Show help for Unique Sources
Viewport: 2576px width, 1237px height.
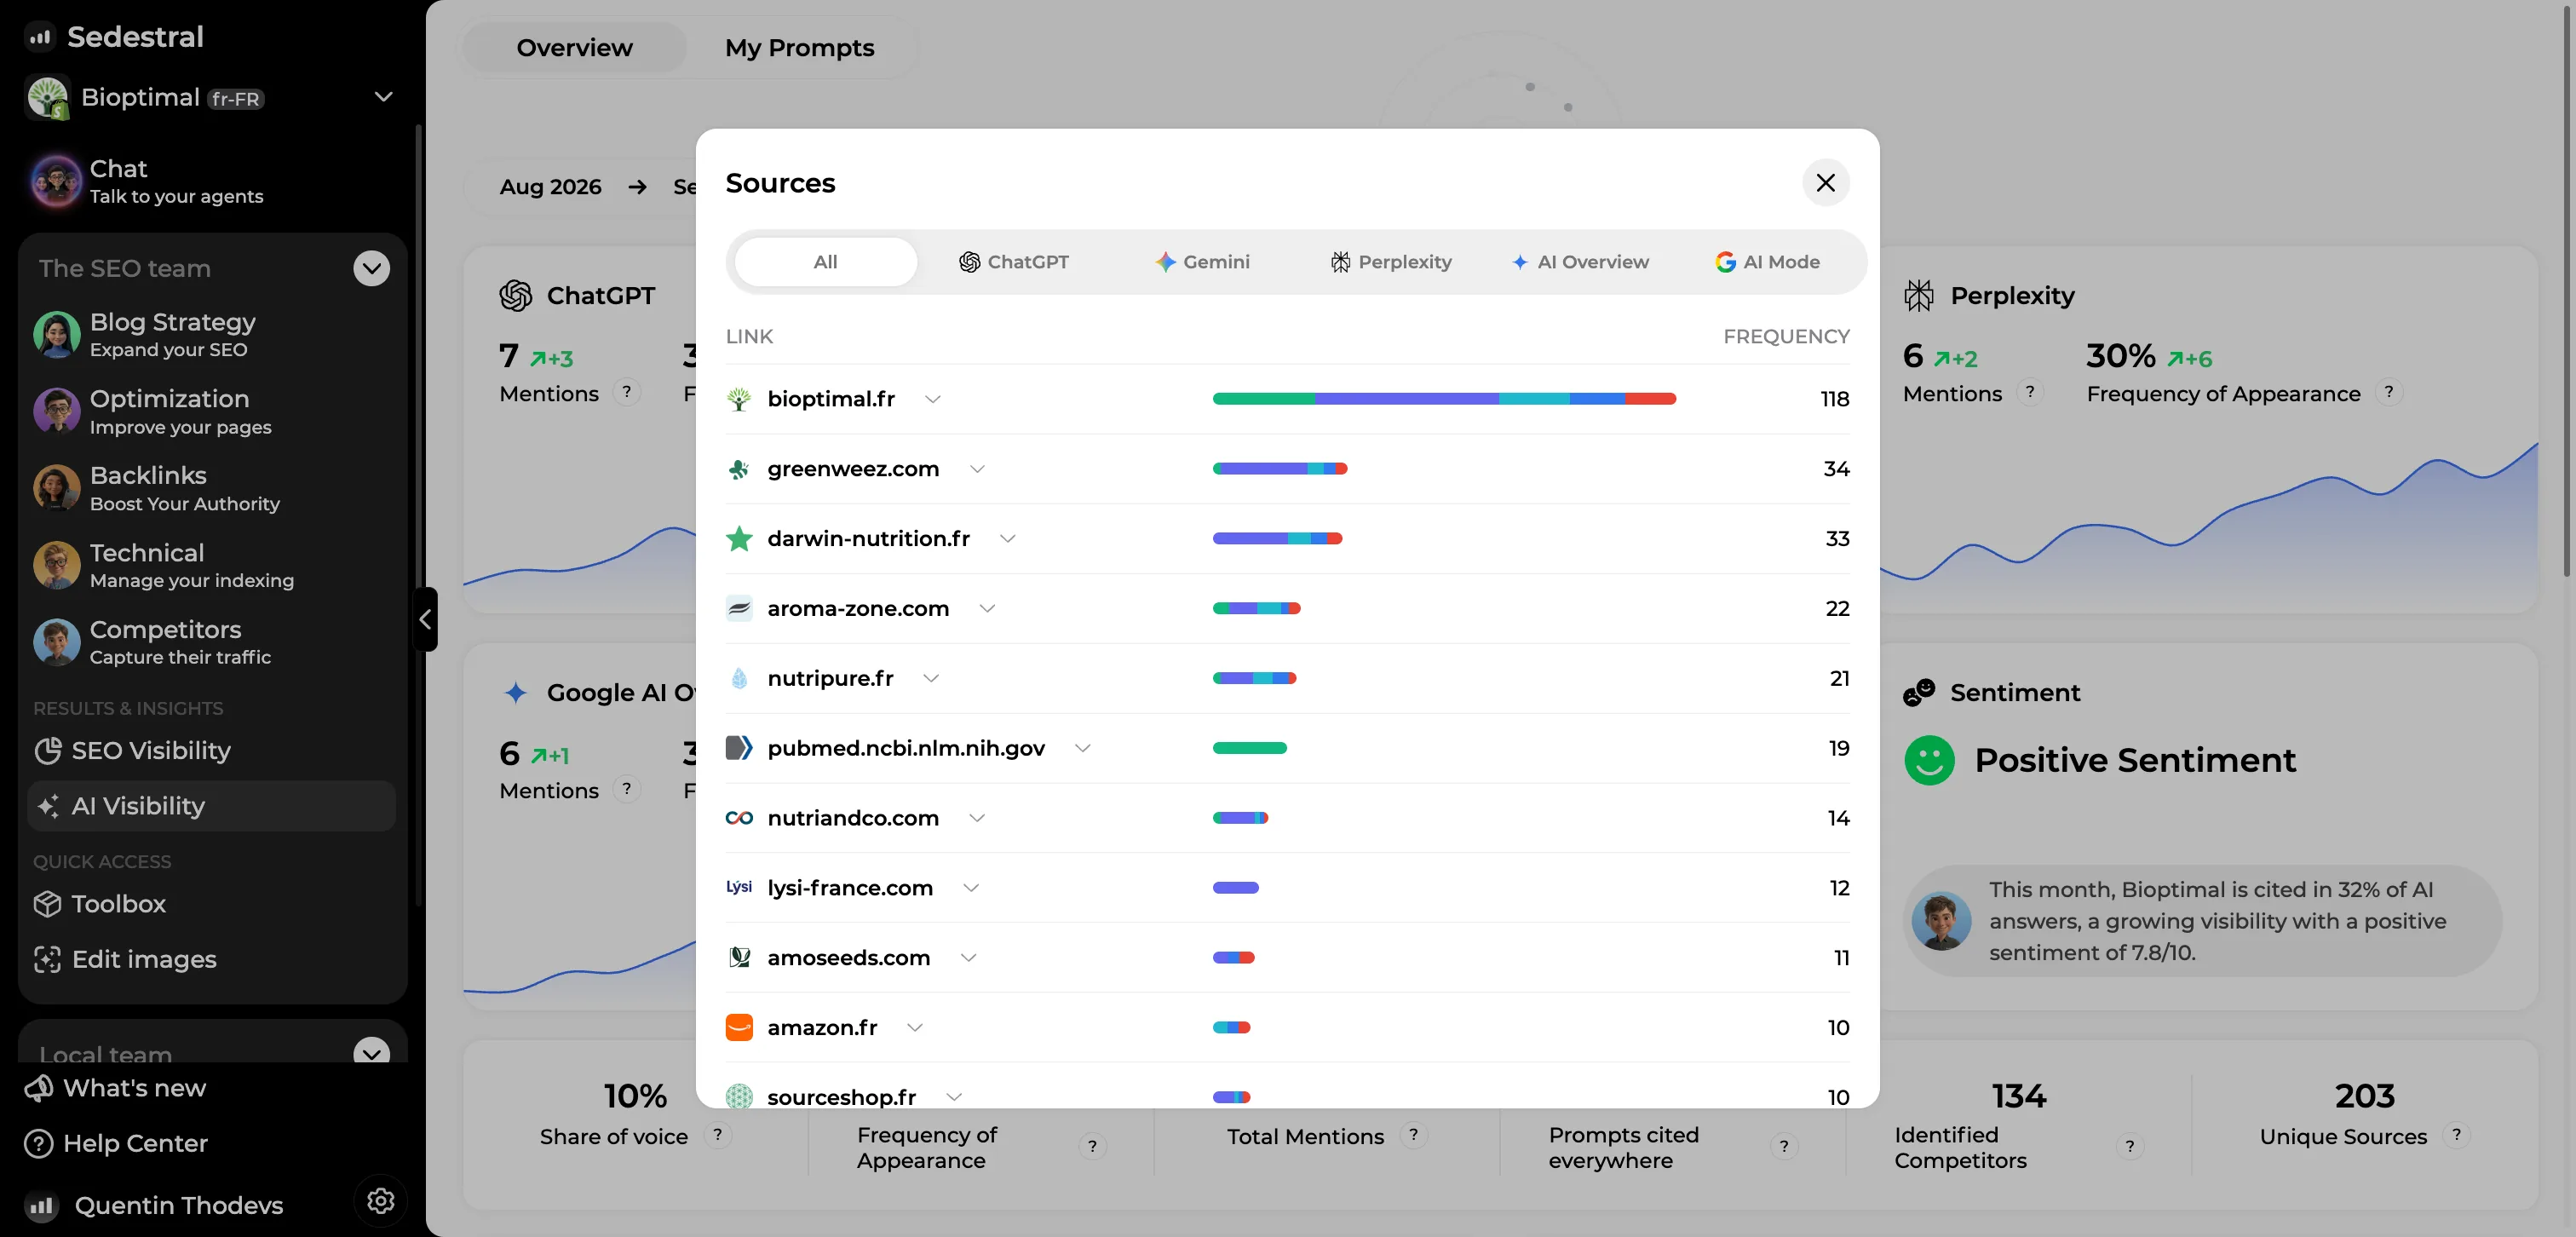(2456, 1135)
